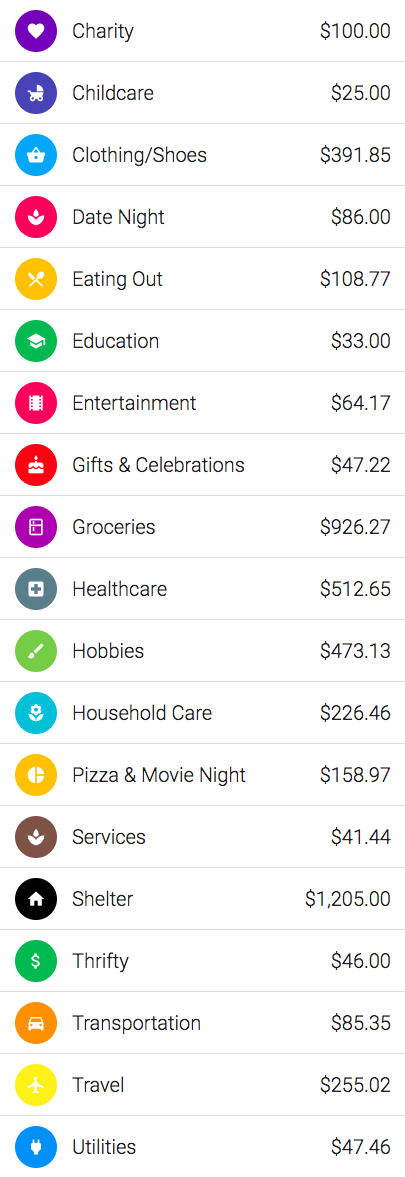Image resolution: width=405 pixels, height=1177 pixels.
Task: Select the orange car Transportation icon
Action: pos(36,1023)
